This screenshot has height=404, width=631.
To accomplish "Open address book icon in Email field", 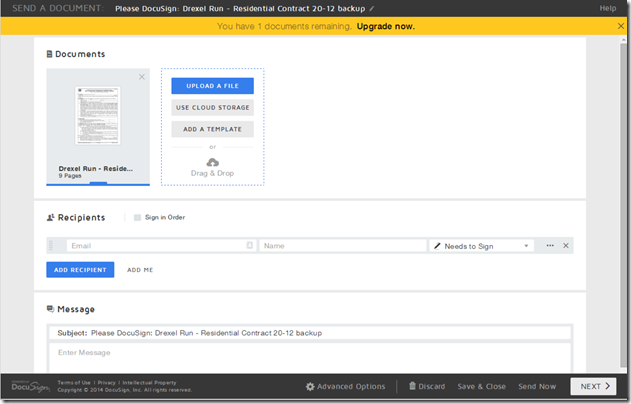I will [250, 245].
